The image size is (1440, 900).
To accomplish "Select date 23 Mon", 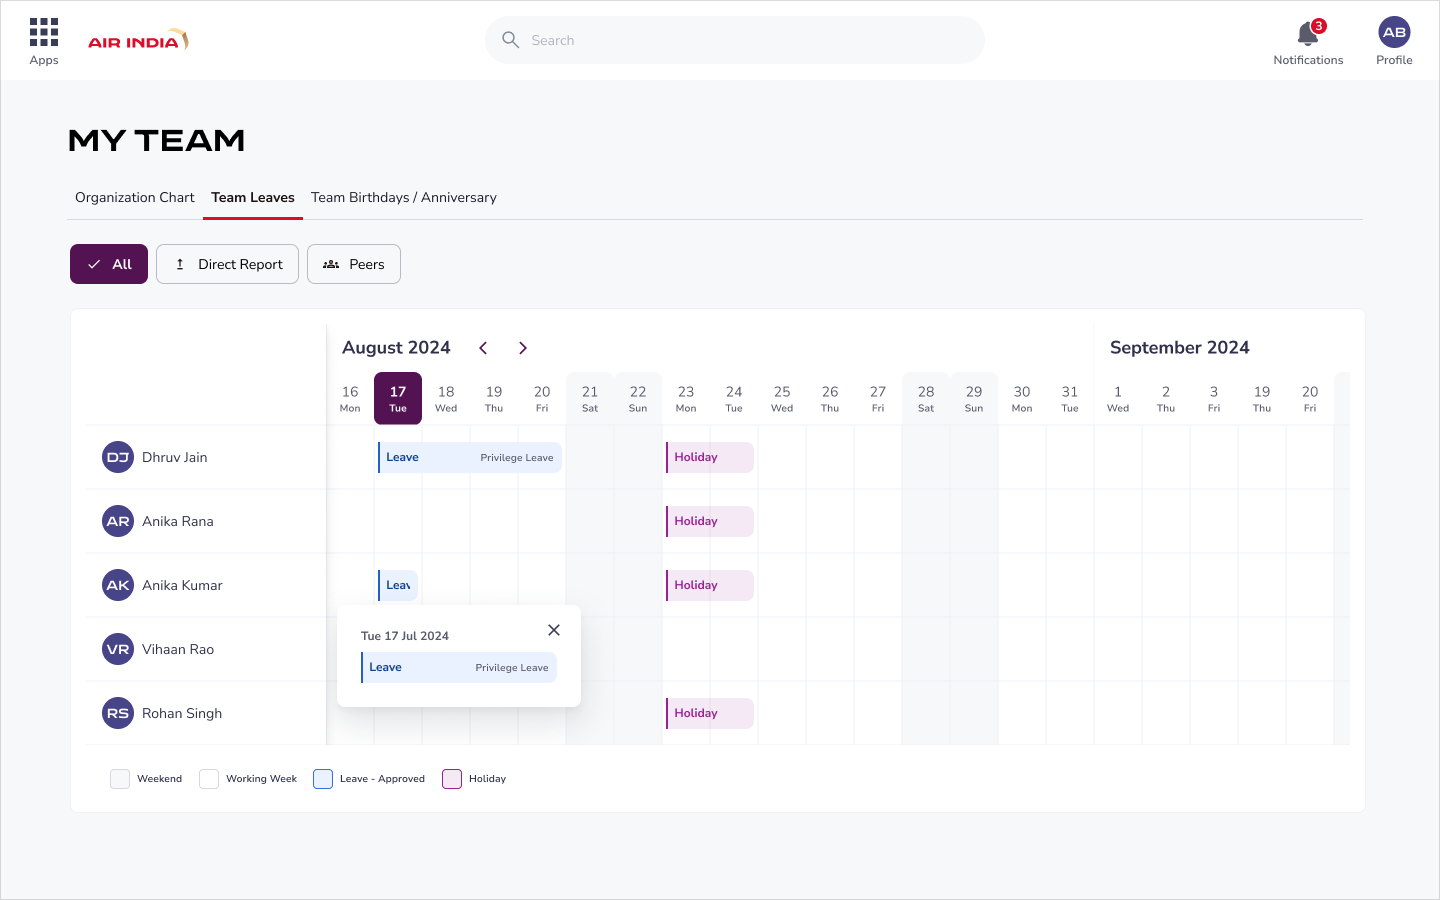I will (686, 398).
